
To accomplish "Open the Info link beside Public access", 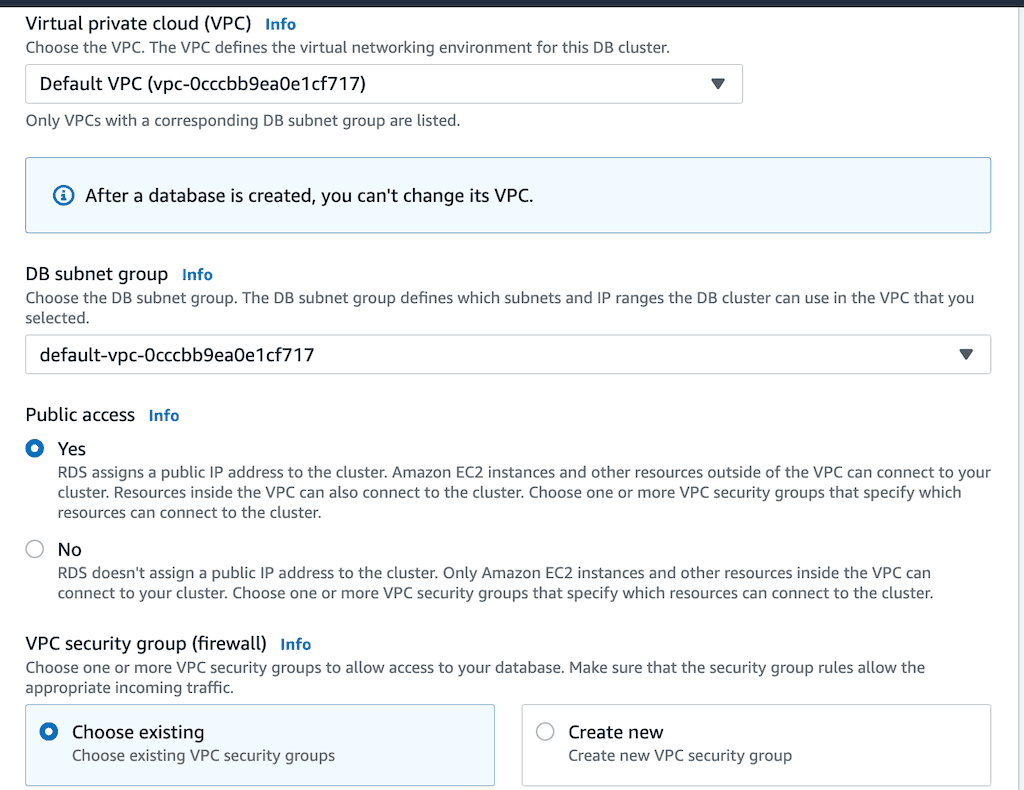I will (x=163, y=415).
